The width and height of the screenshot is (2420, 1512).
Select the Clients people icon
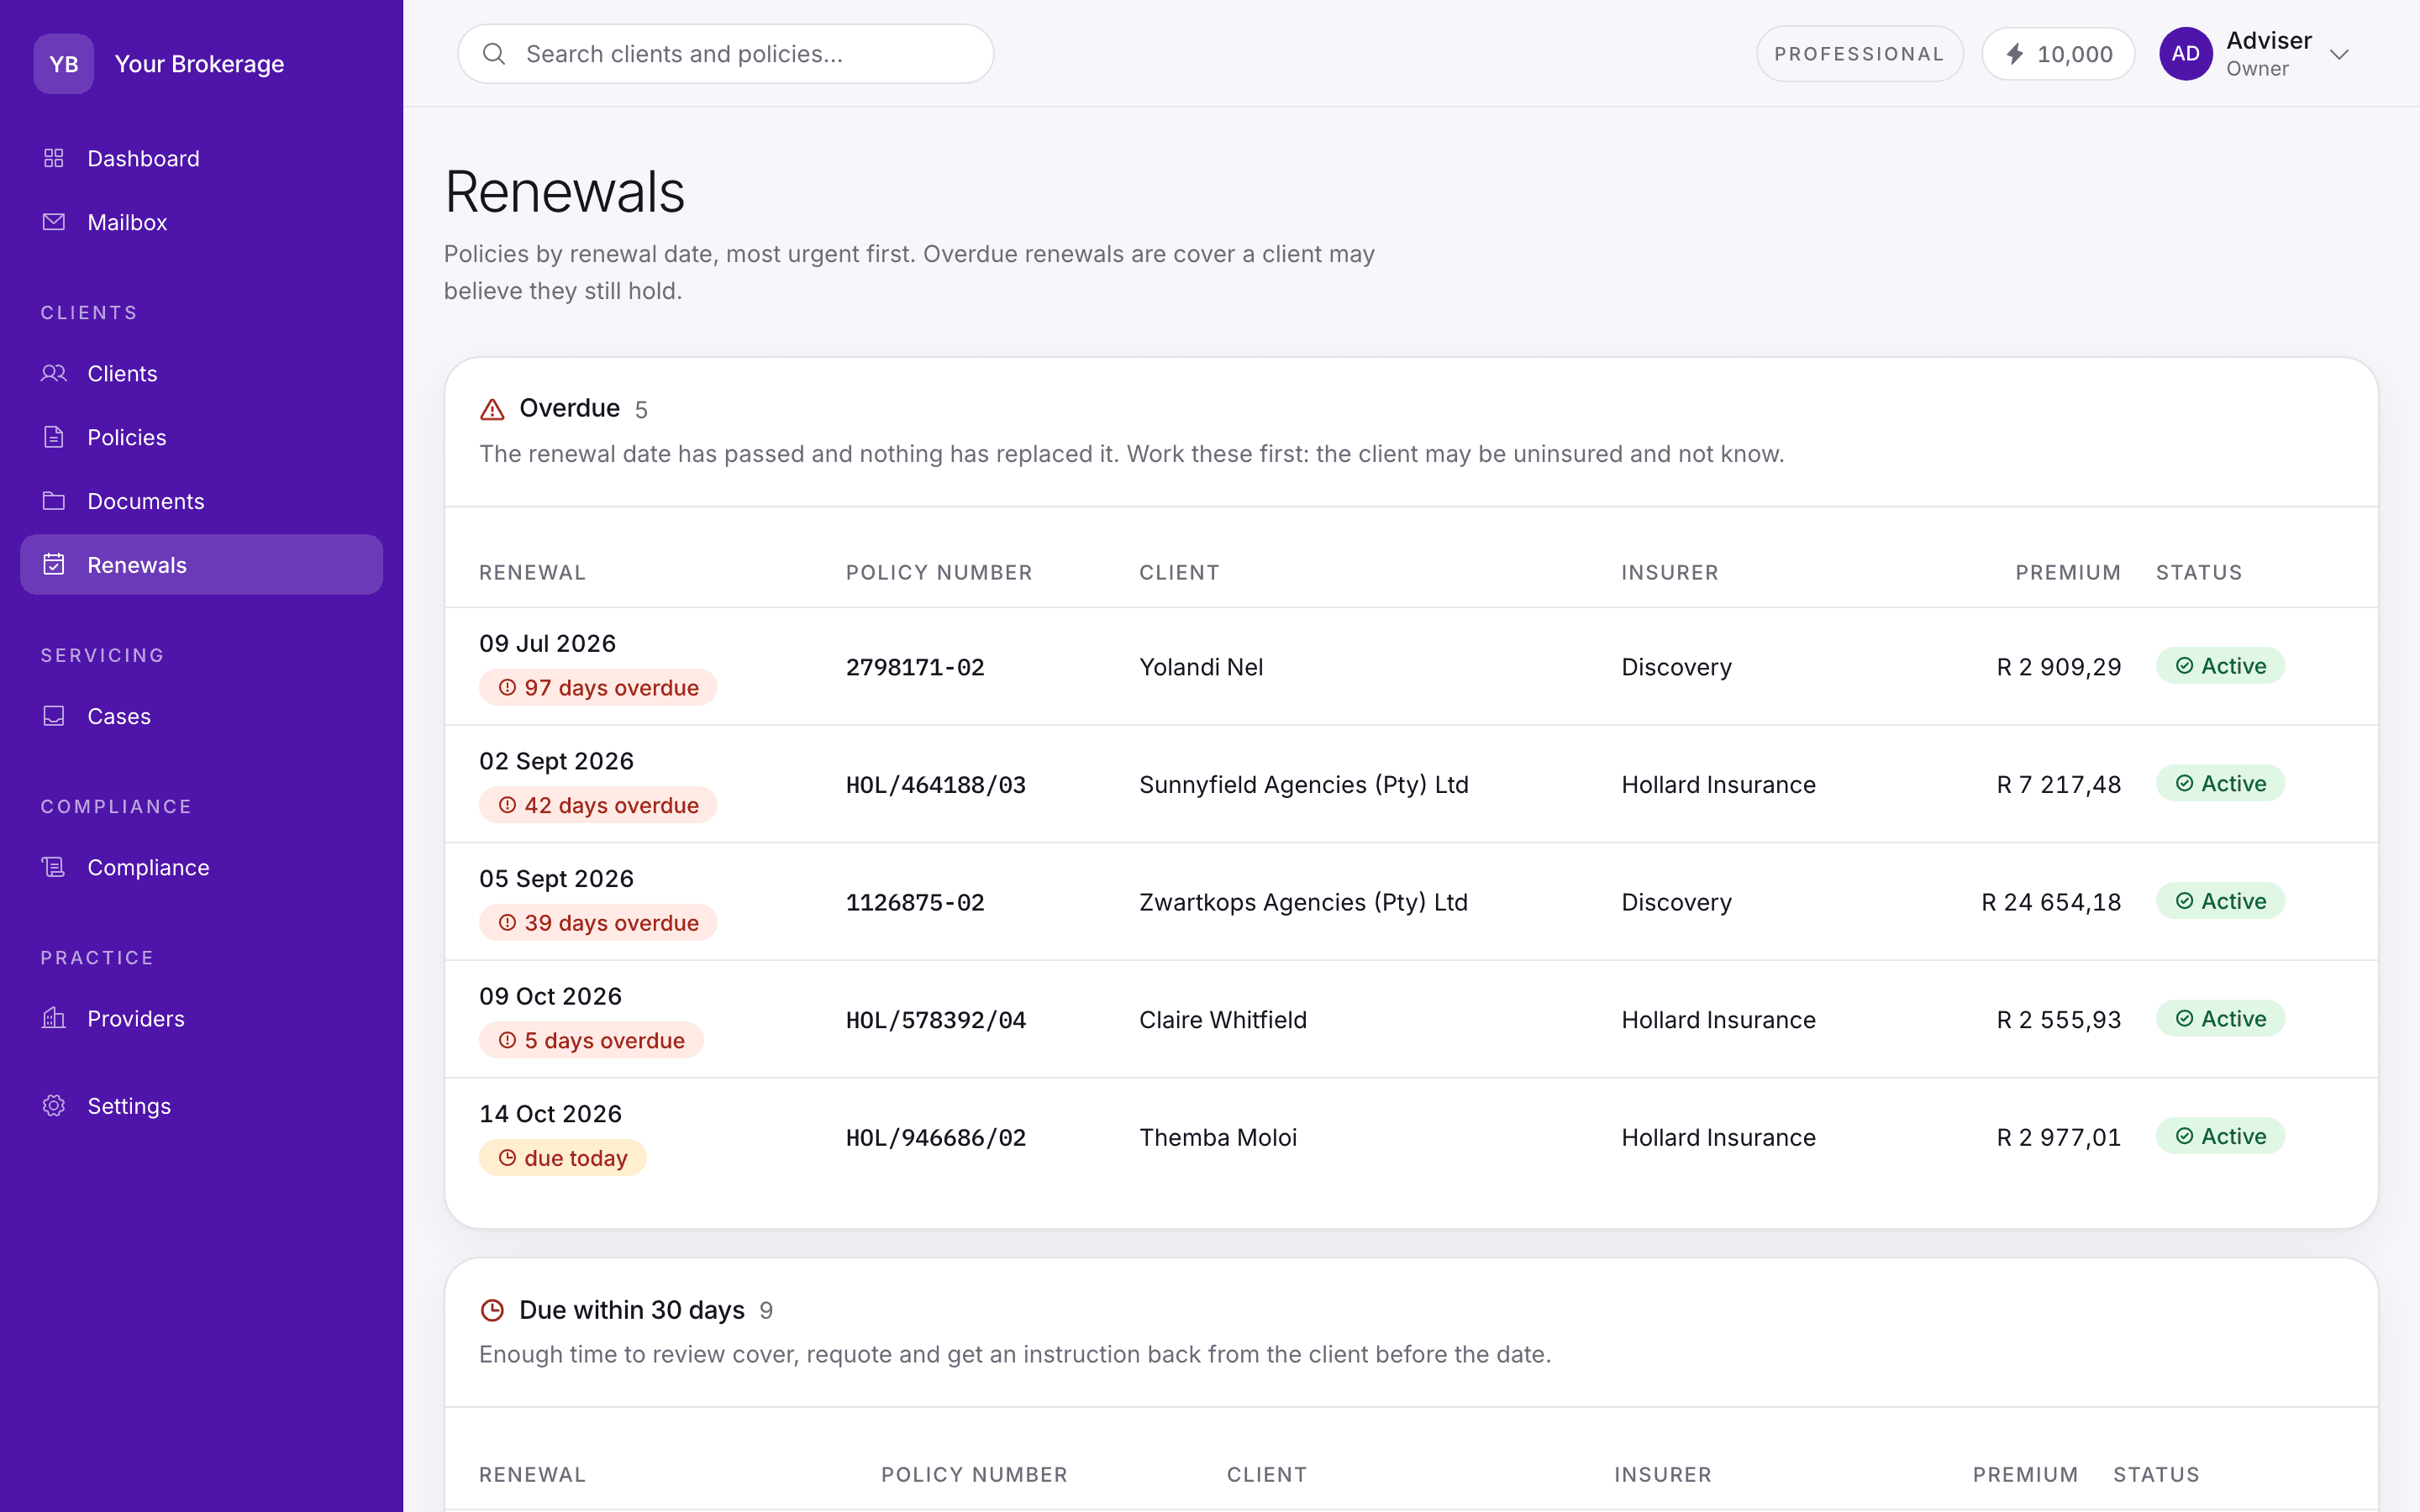[x=54, y=373]
